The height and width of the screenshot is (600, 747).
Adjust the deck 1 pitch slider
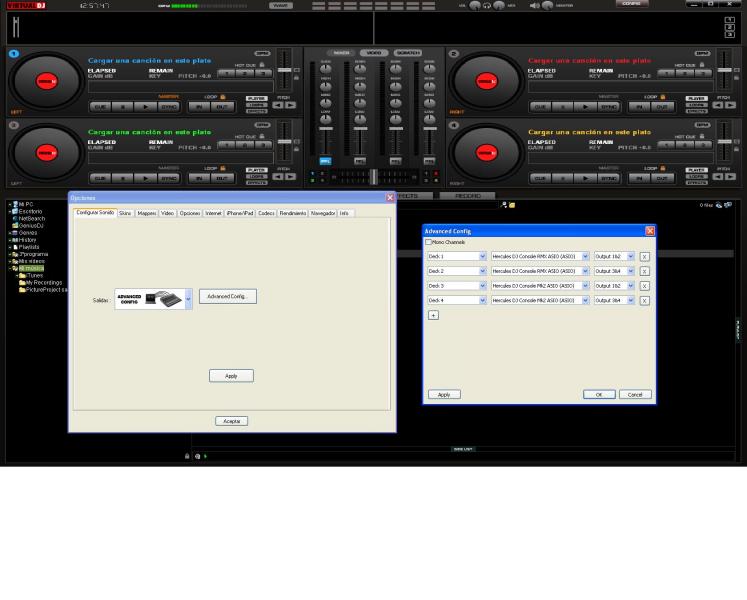point(284,70)
